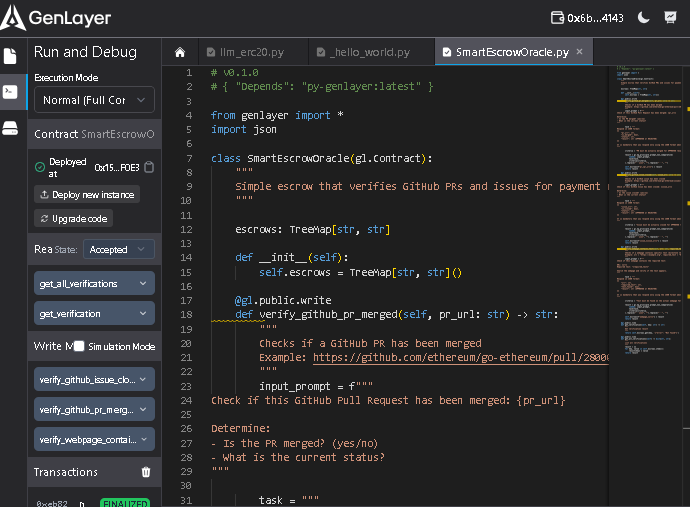Click the deployed checkmark status icon
This screenshot has width=690, height=507.
coord(40,167)
